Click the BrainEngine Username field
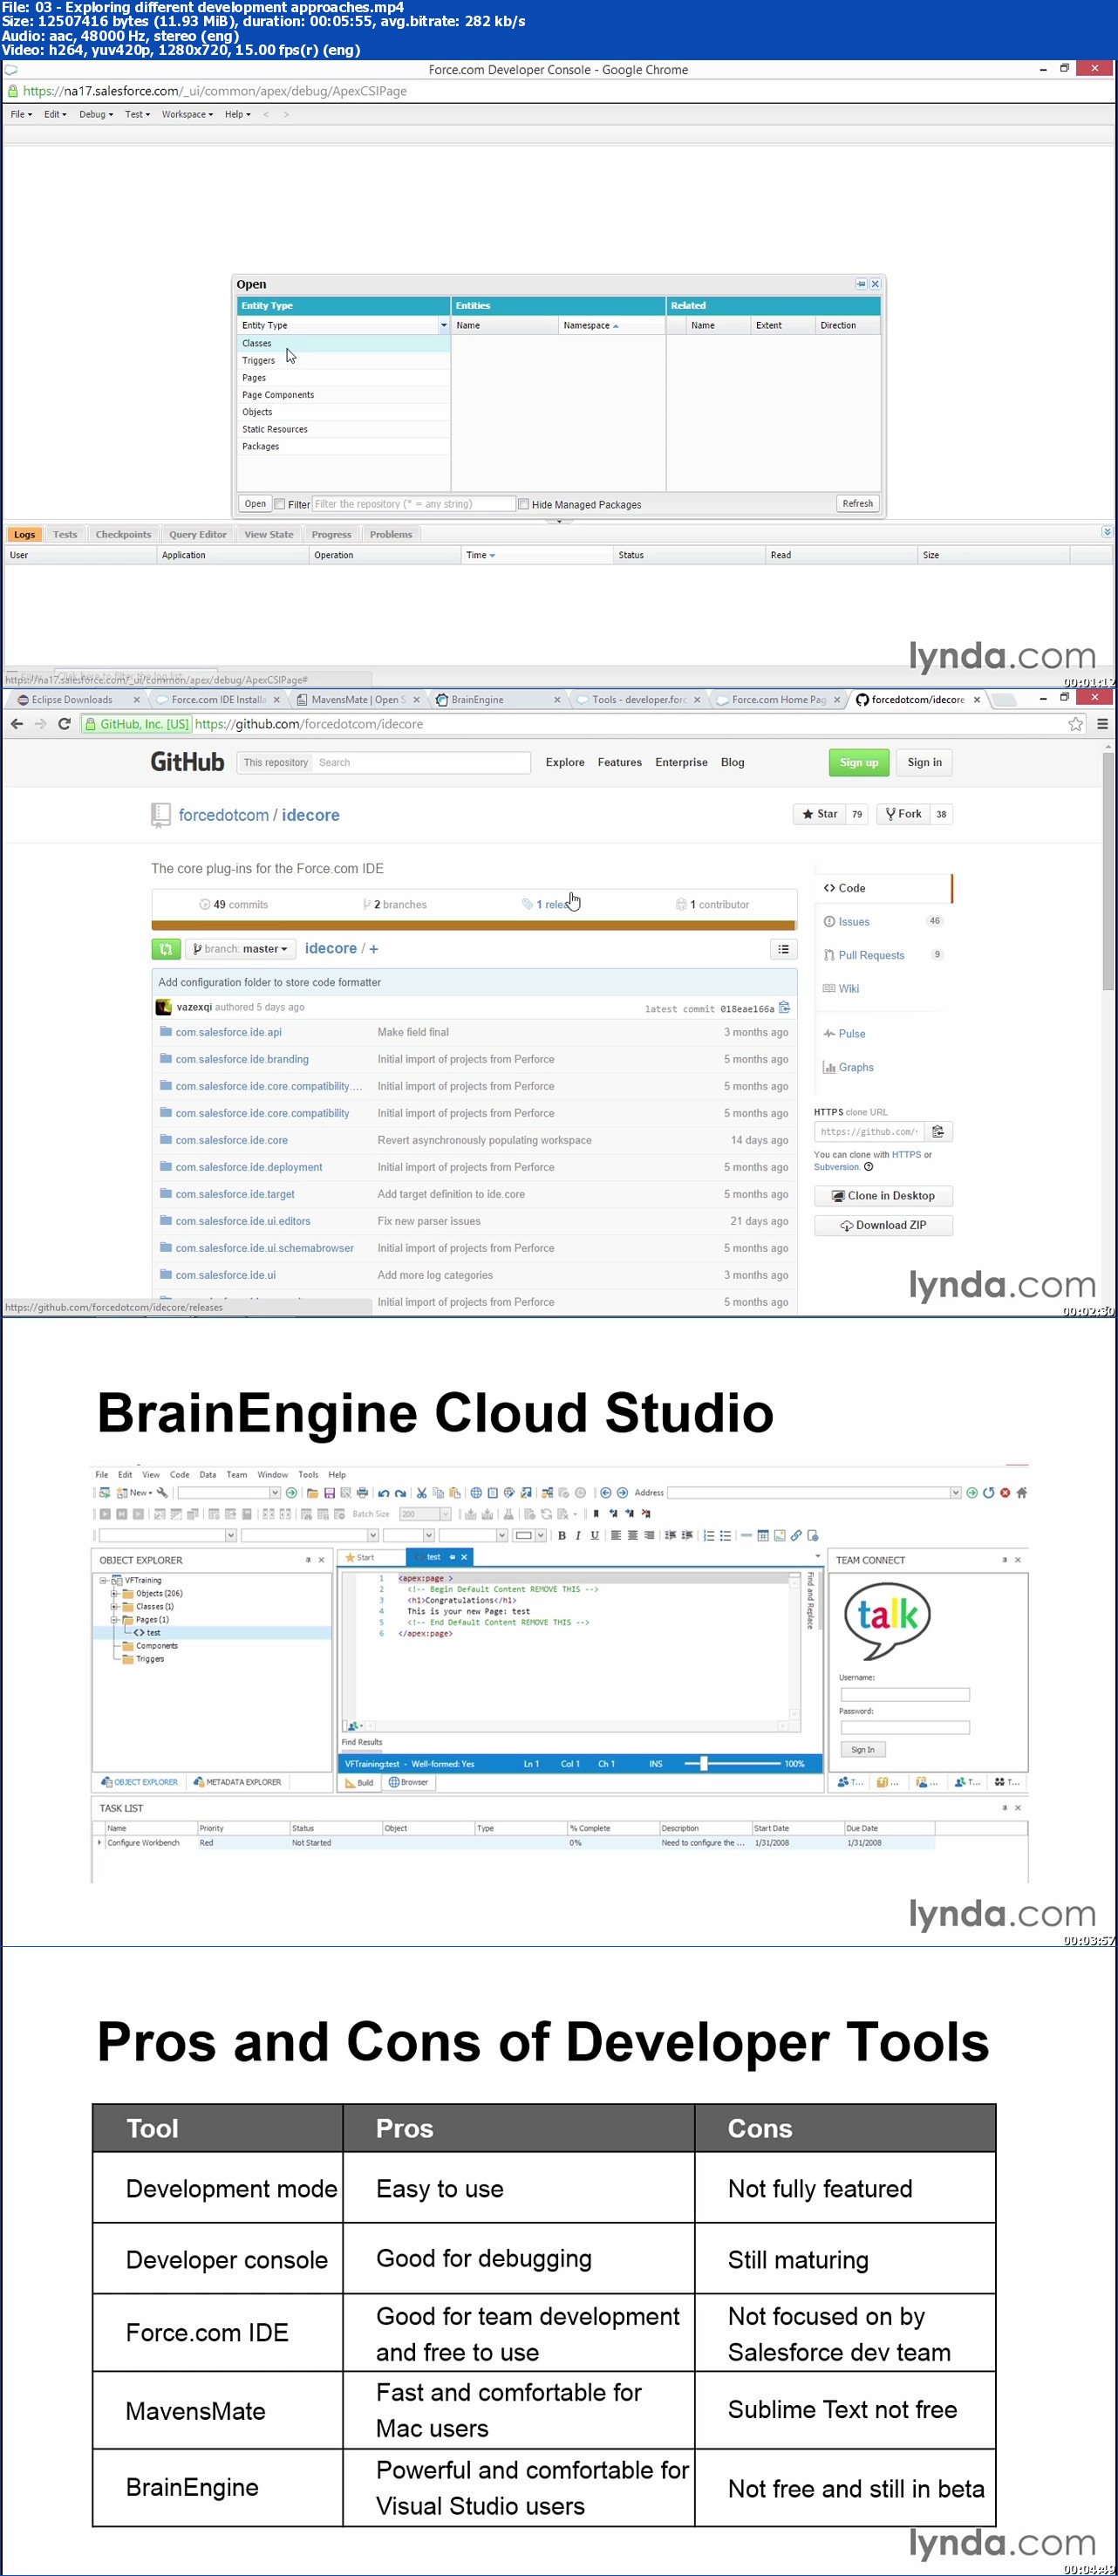The image size is (1118, 2576). coord(904,1694)
